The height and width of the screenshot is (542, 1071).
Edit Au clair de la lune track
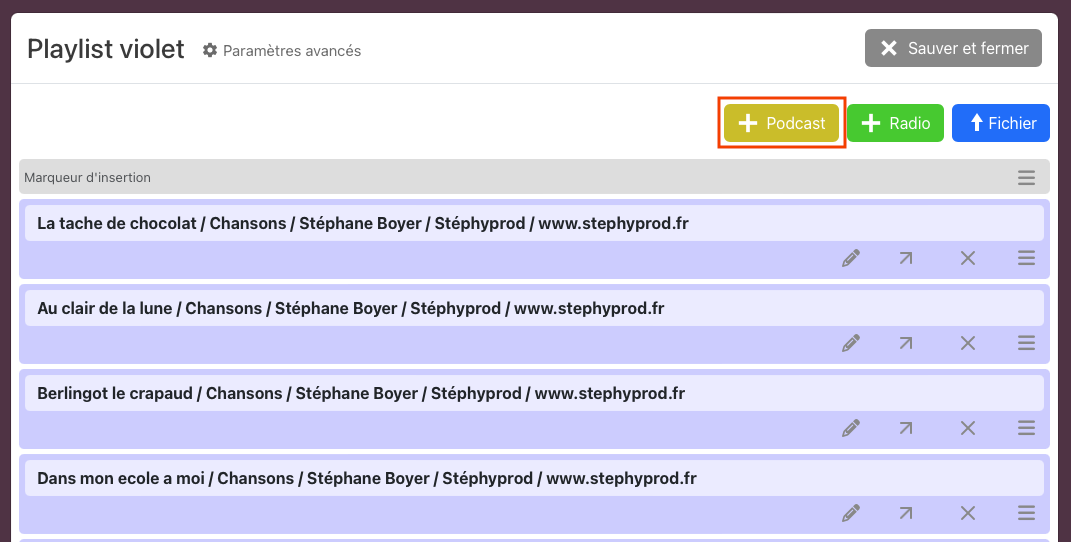tap(851, 343)
